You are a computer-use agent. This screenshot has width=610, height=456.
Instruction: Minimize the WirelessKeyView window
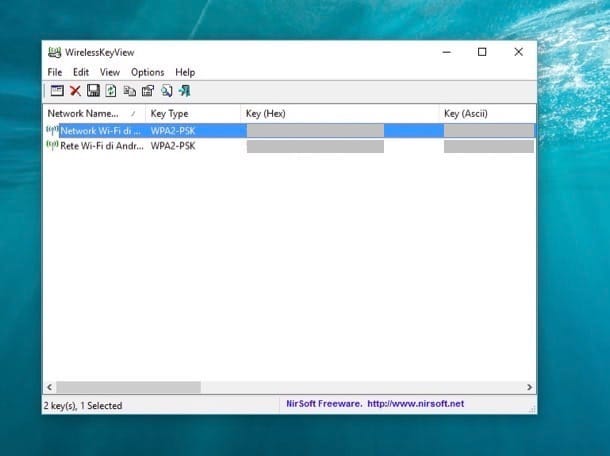[447, 52]
